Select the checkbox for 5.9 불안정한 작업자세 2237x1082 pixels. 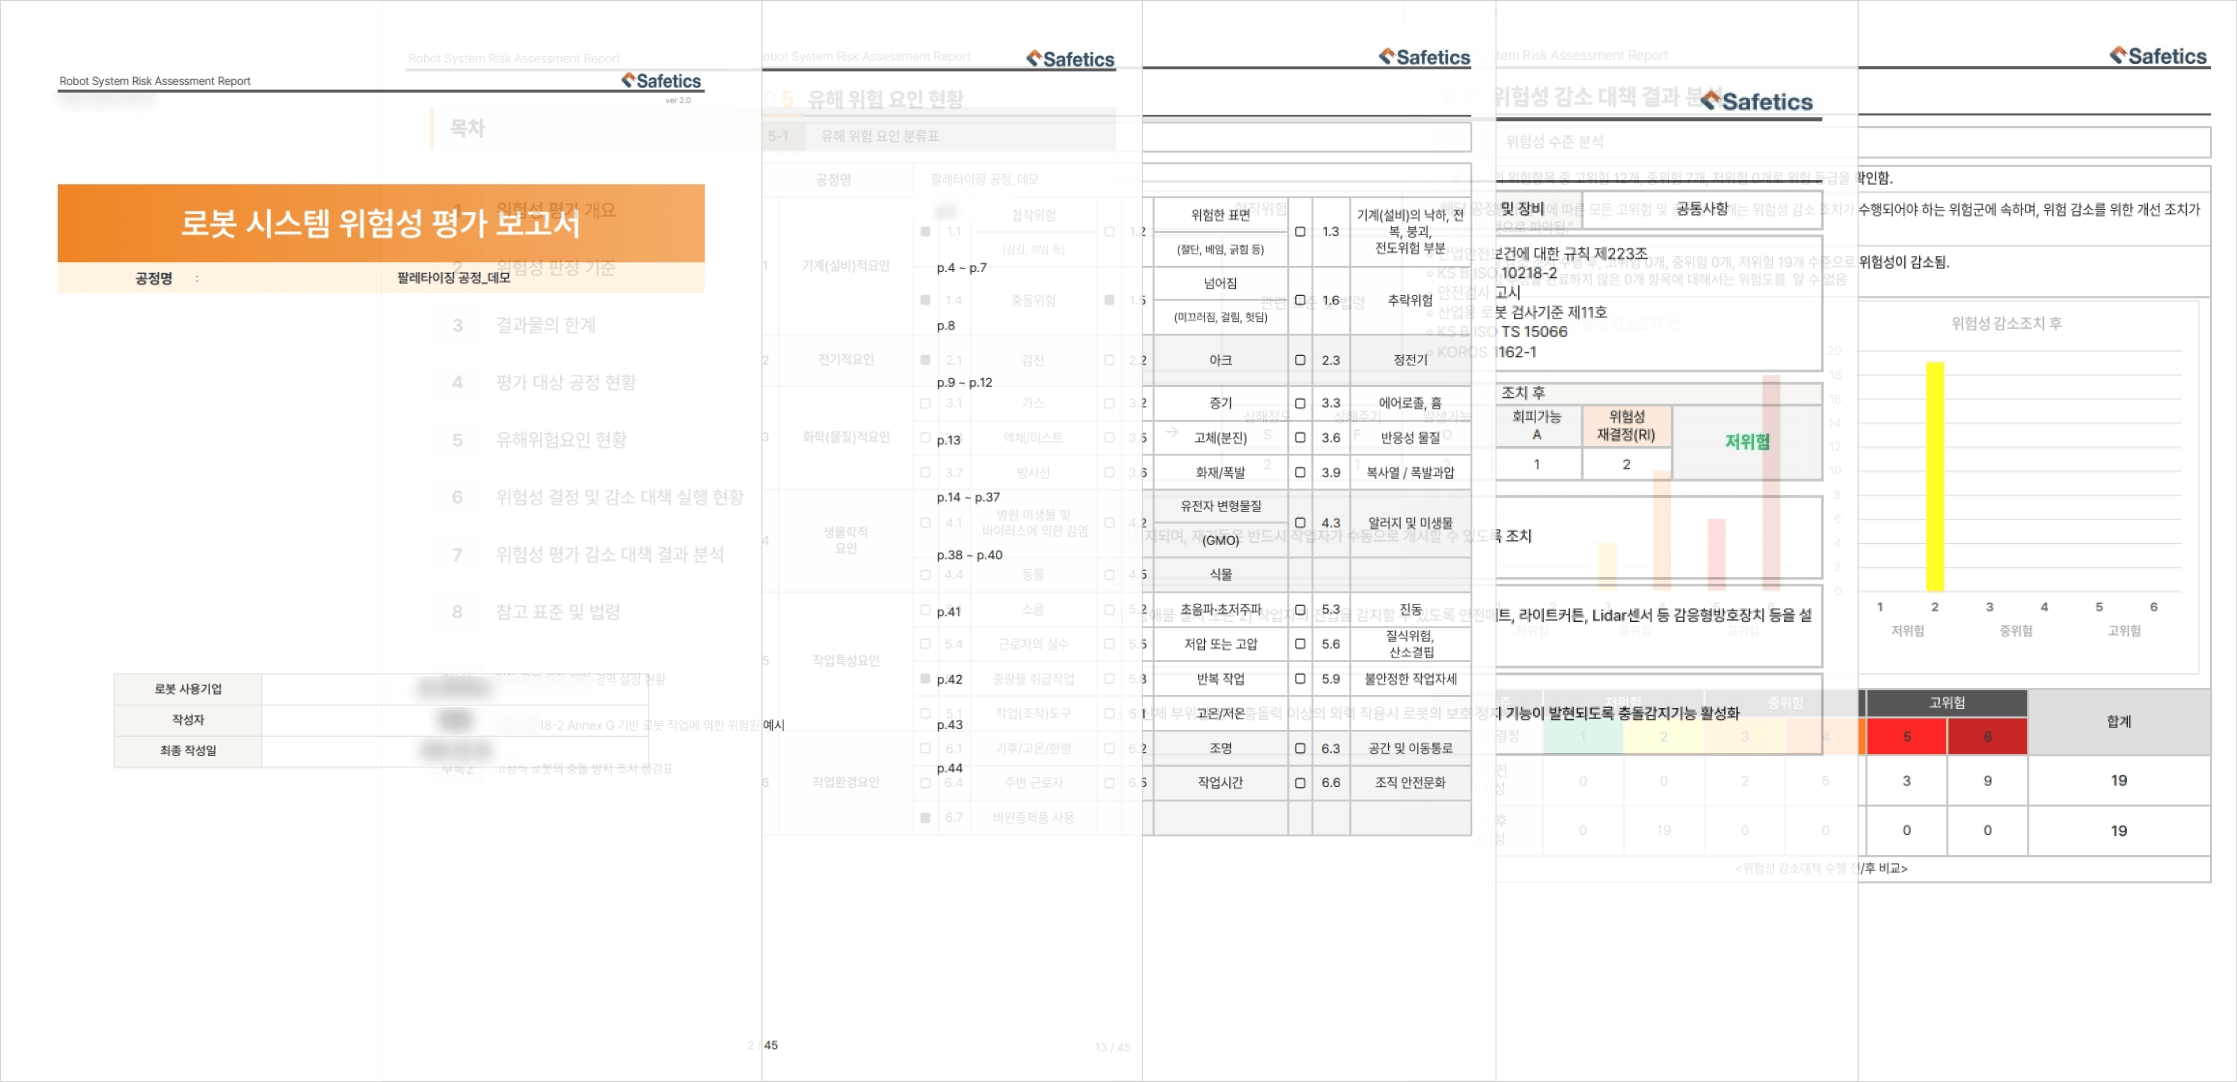point(1300,679)
